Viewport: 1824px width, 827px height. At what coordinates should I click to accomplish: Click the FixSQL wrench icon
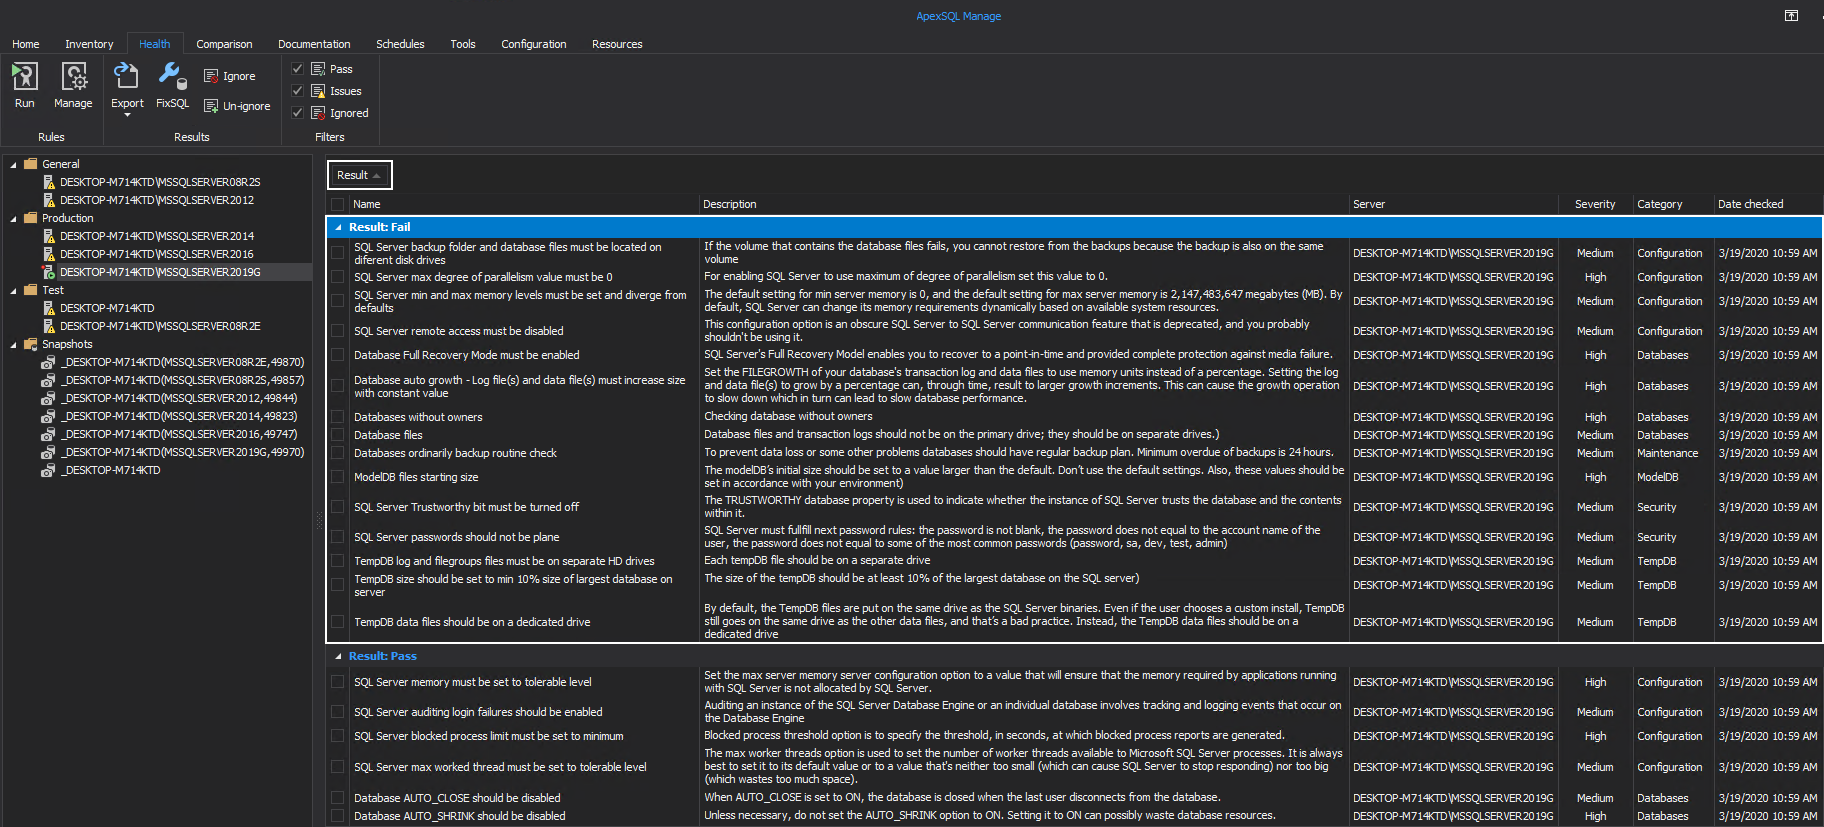[x=171, y=76]
